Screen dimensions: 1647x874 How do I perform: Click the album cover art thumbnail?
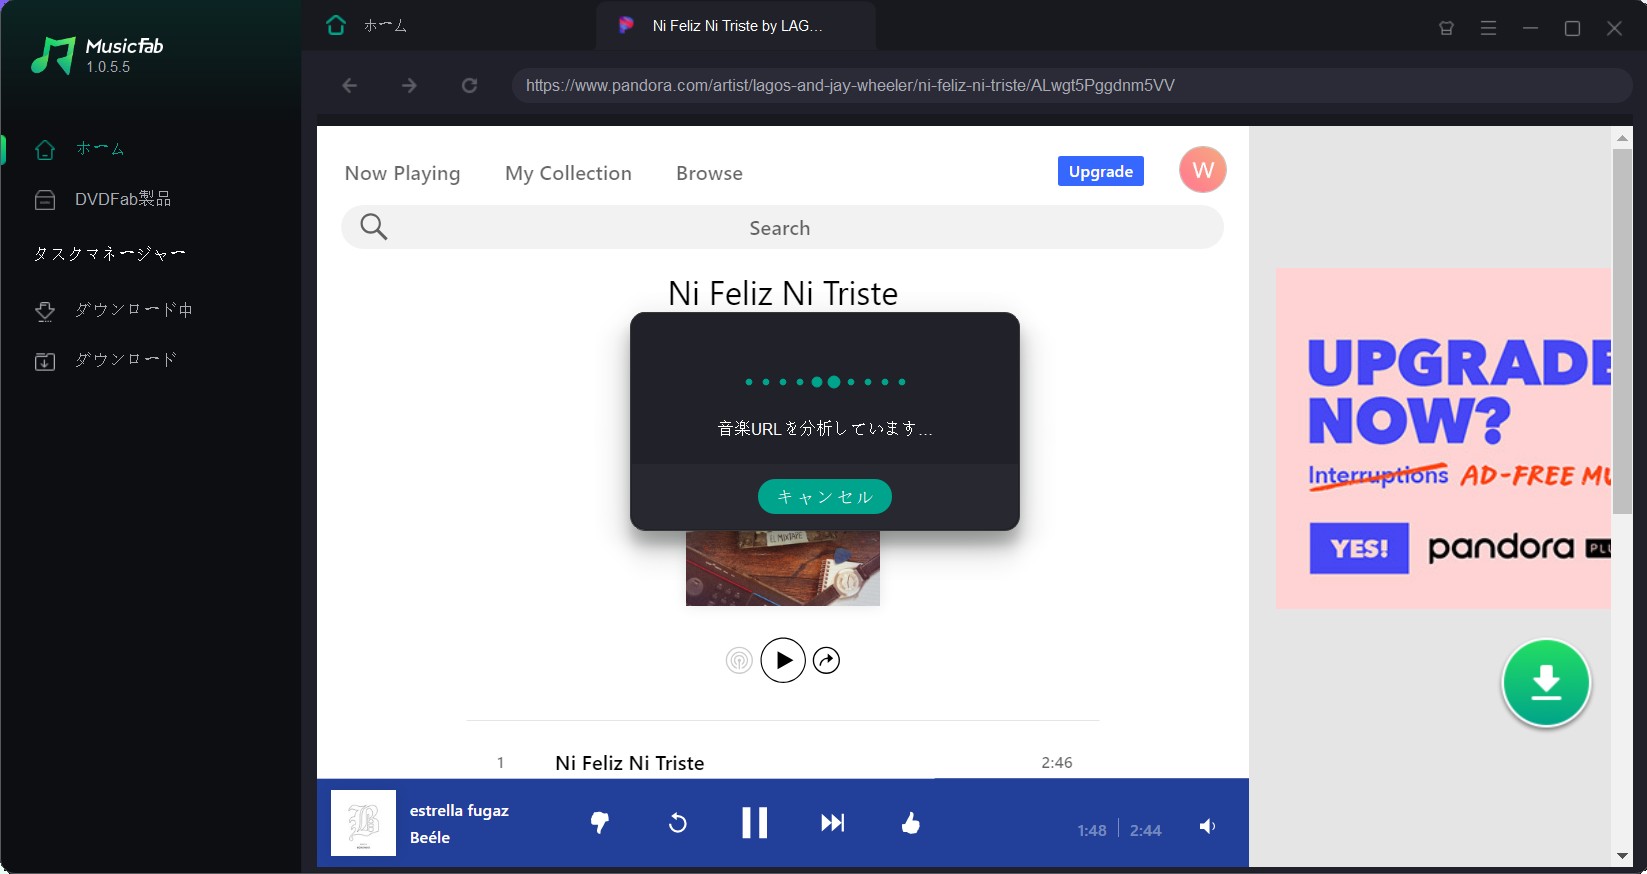pos(783,568)
